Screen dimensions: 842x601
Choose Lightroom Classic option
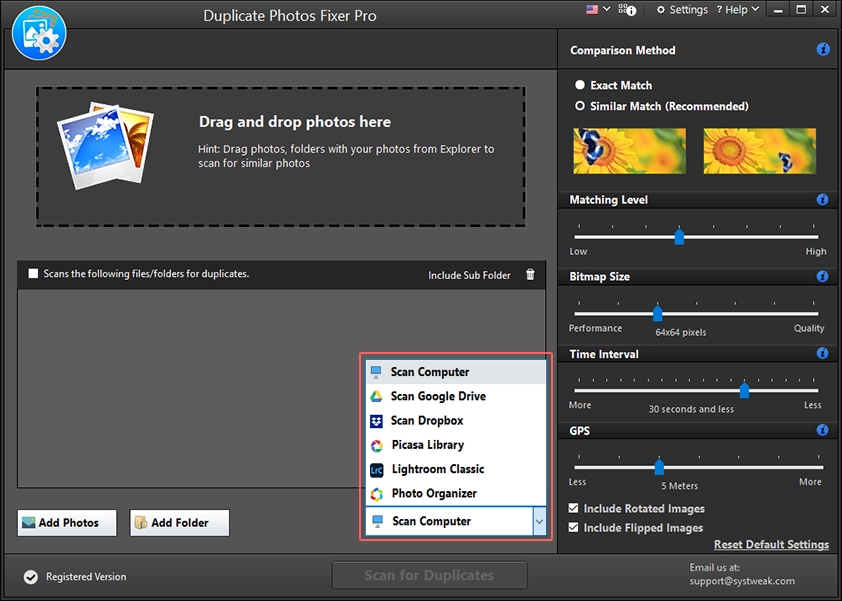coord(456,469)
